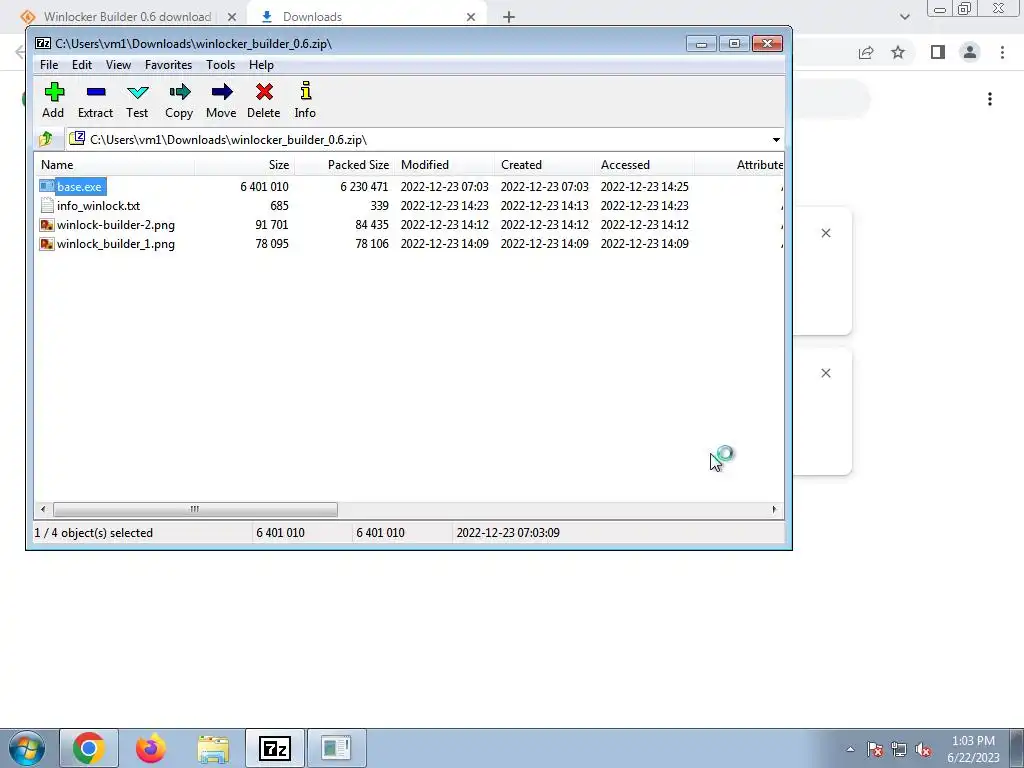
Task: Open the Help menu
Action: (x=261, y=65)
